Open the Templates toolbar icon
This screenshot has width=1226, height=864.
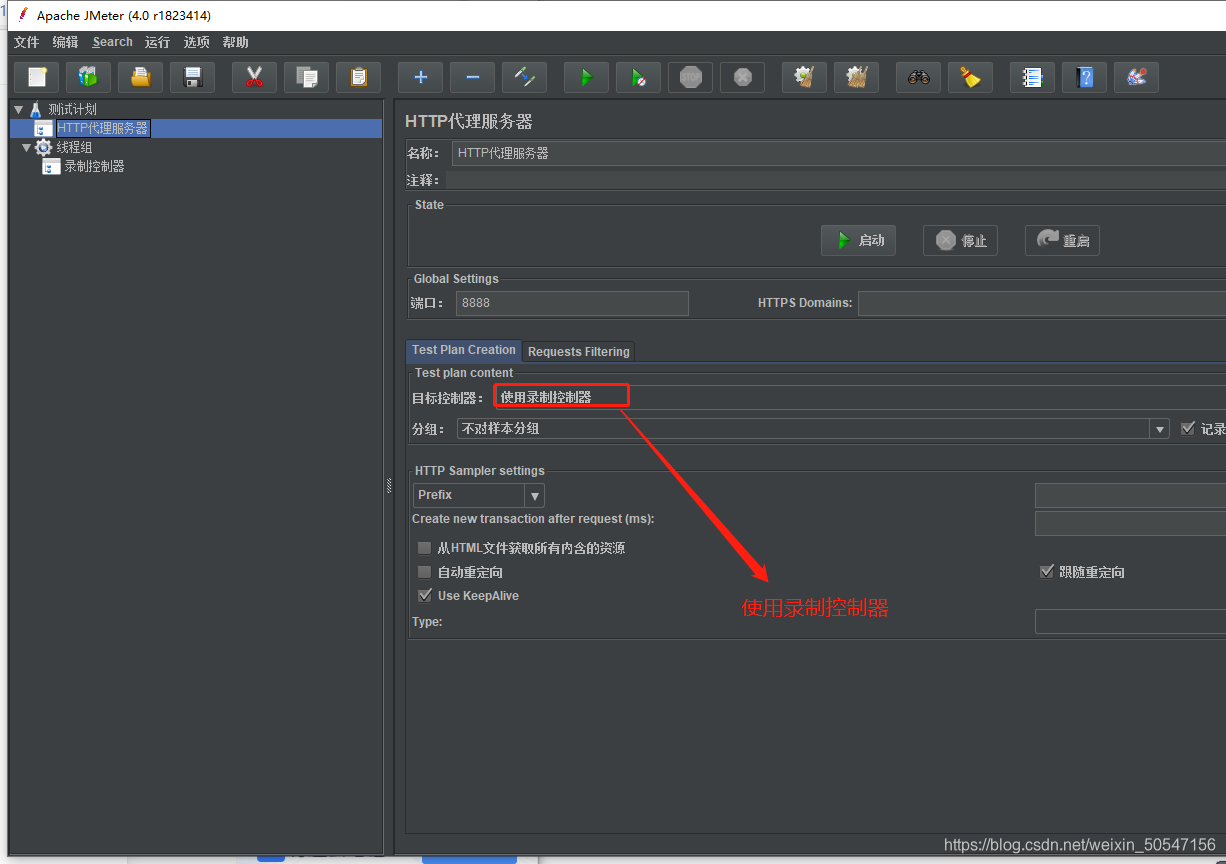point(89,77)
